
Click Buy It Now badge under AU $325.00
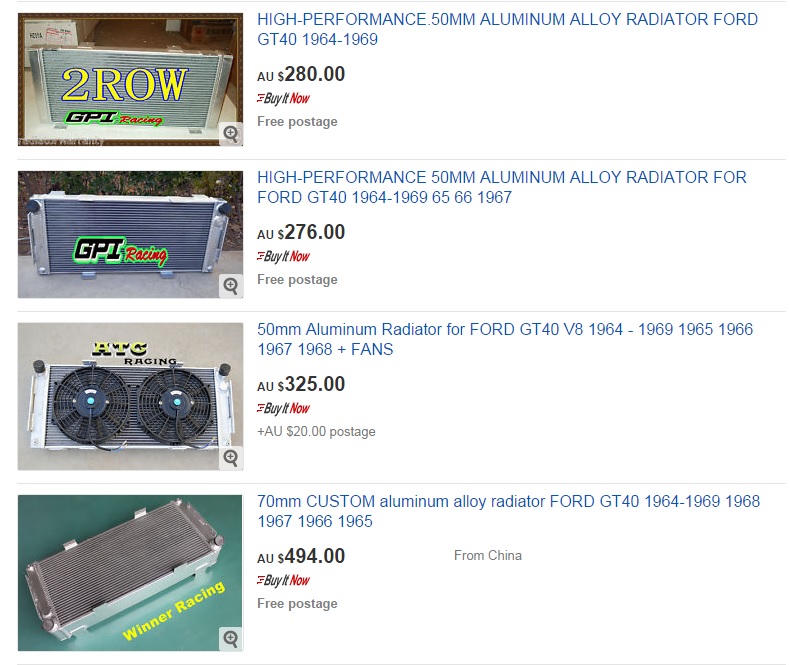[x=283, y=408]
